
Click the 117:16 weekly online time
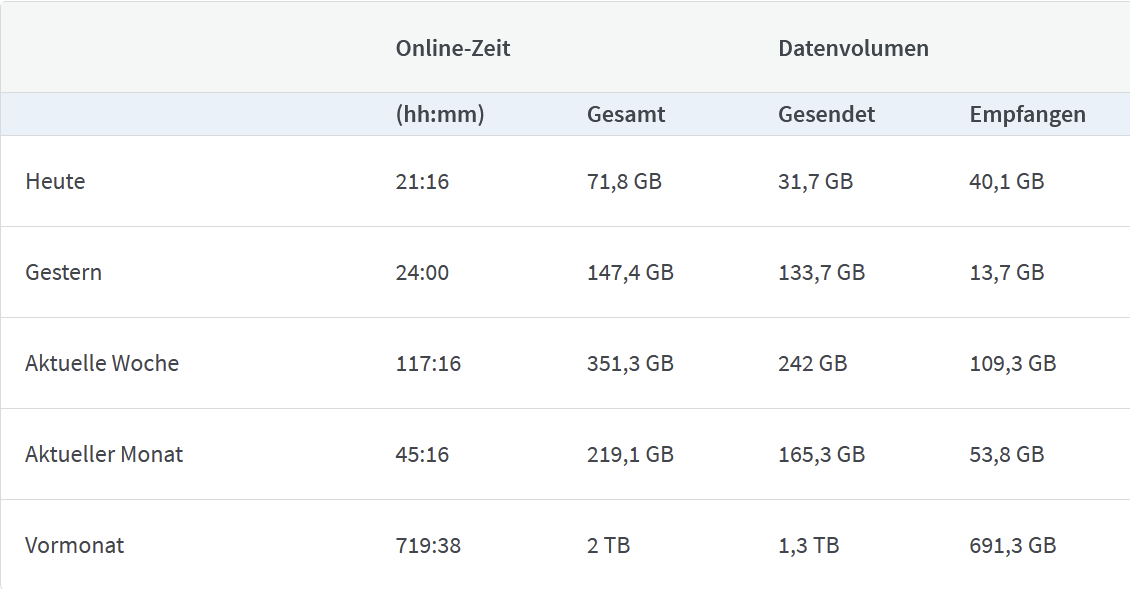pos(428,363)
